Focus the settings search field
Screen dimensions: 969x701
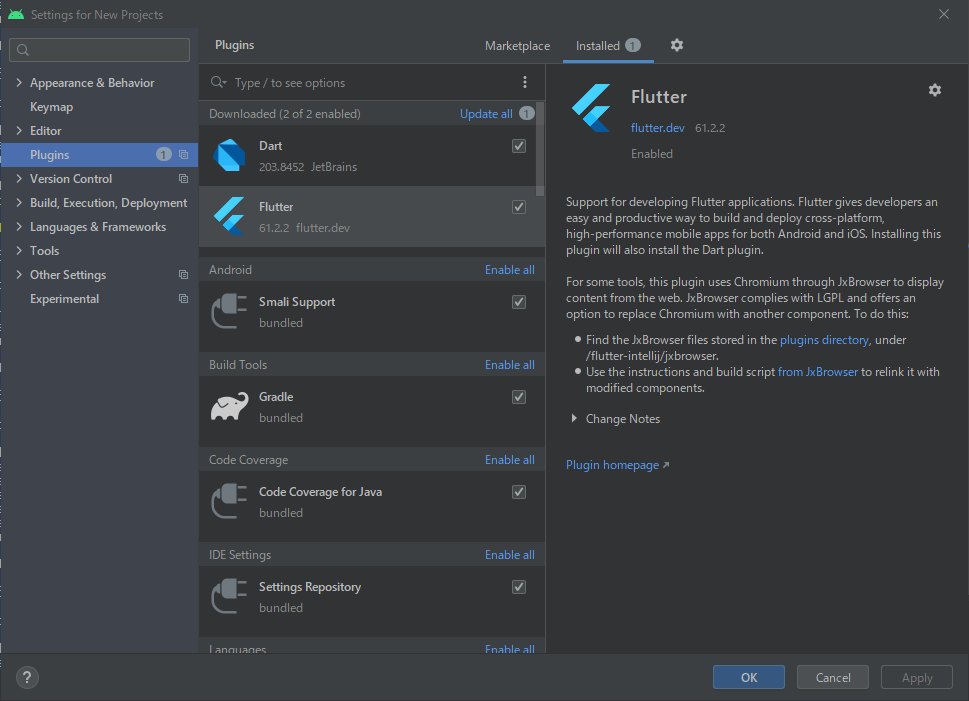tap(99, 50)
